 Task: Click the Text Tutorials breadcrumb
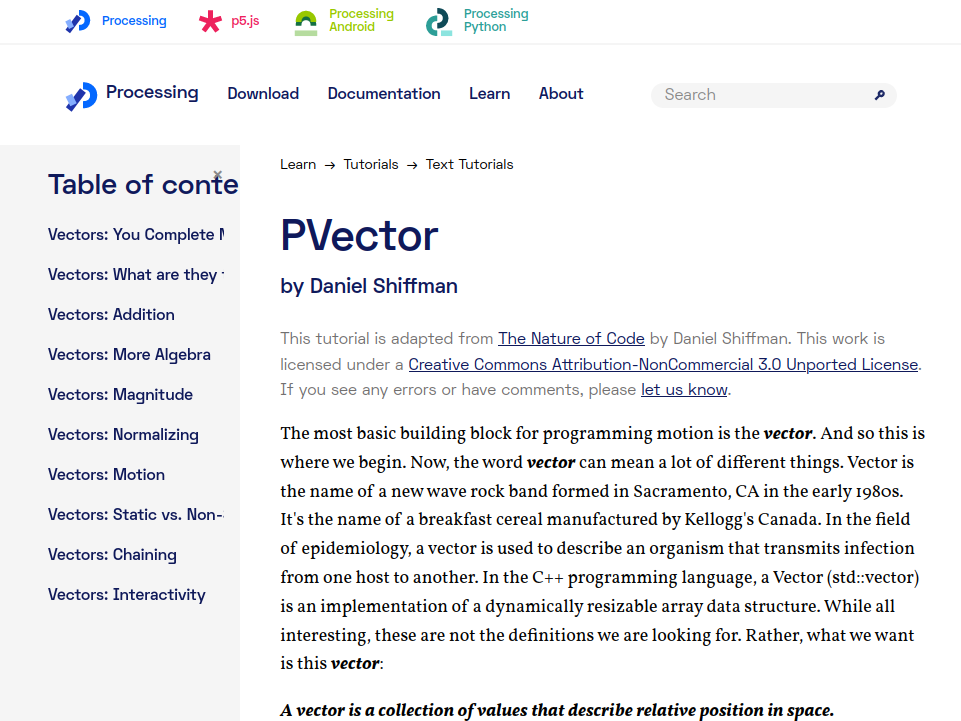[x=469, y=165]
